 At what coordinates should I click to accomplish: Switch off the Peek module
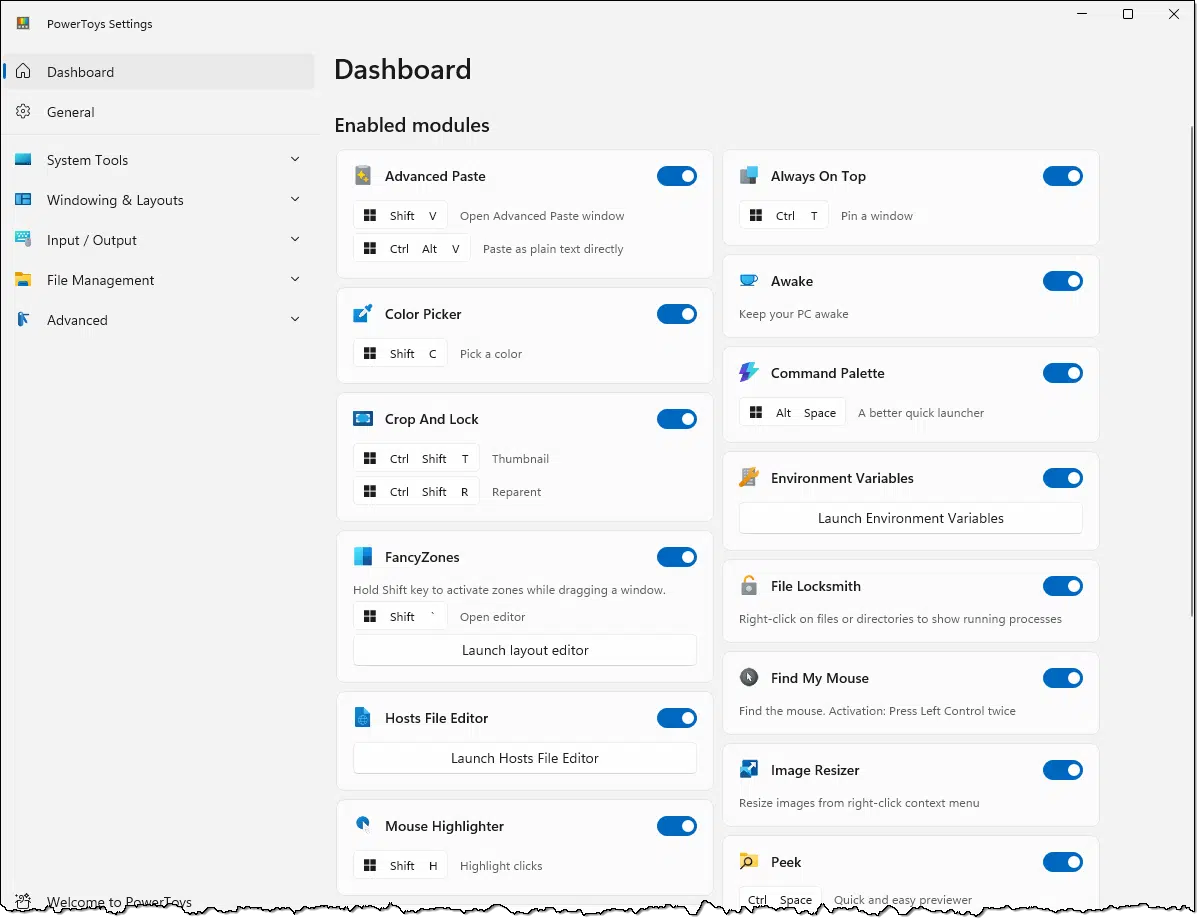tap(1063, 862)
